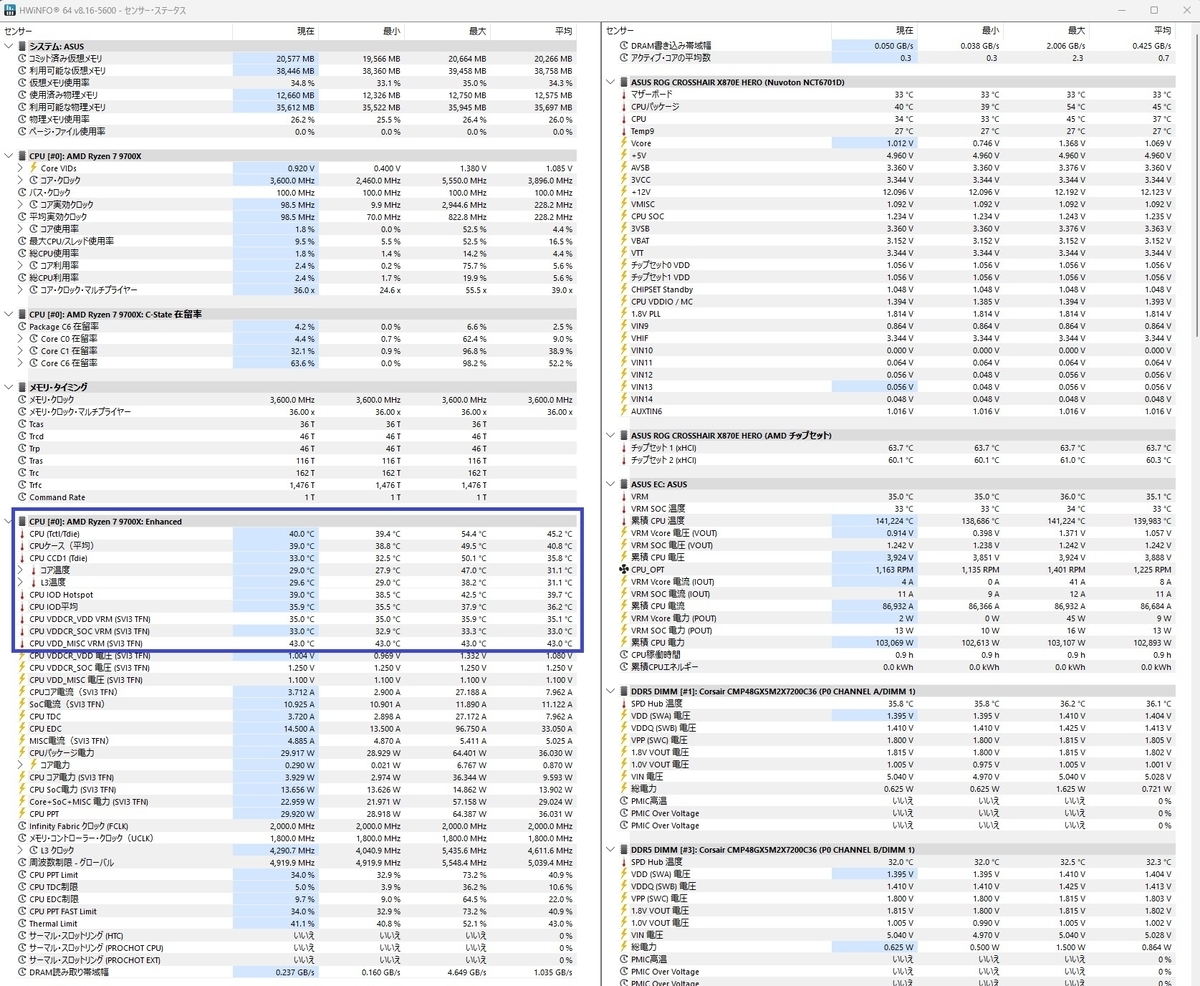Click the lightning icon beside CPU EDC
Screen dimensions: 1200x986
[21, 729]
